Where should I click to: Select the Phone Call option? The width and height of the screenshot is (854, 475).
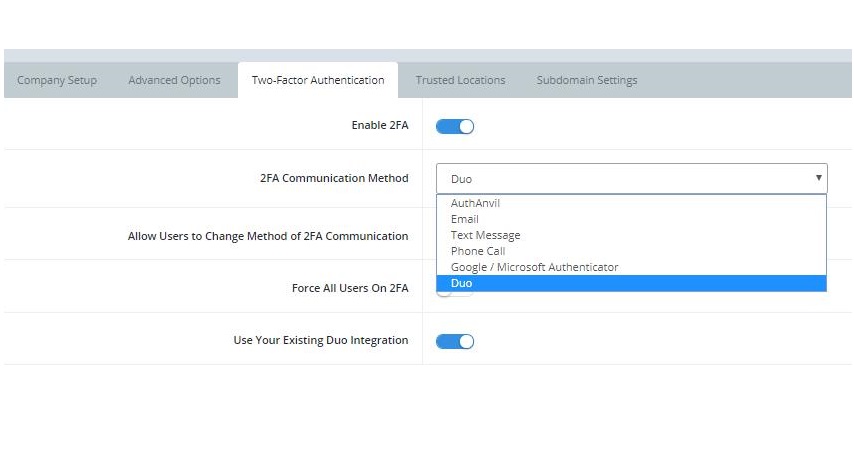click(478, 251)
